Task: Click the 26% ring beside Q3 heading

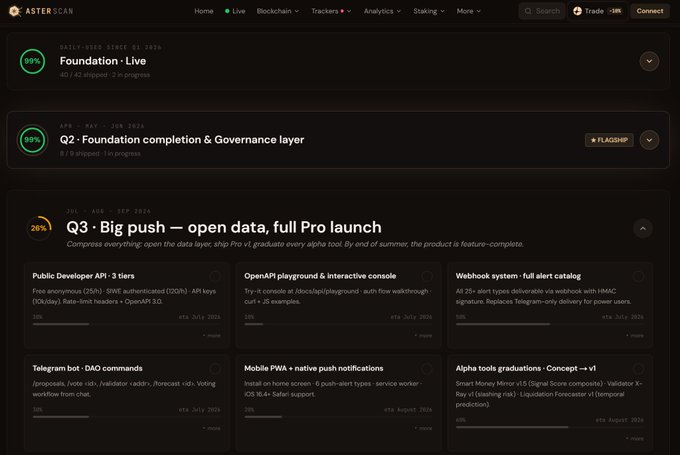Action: coord(39,228)
